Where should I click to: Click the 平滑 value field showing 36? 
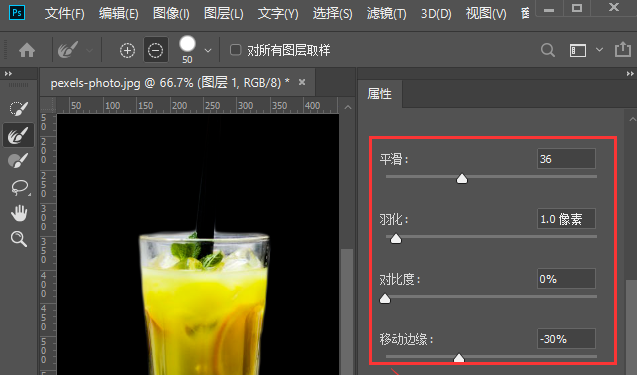pos(566,159)
